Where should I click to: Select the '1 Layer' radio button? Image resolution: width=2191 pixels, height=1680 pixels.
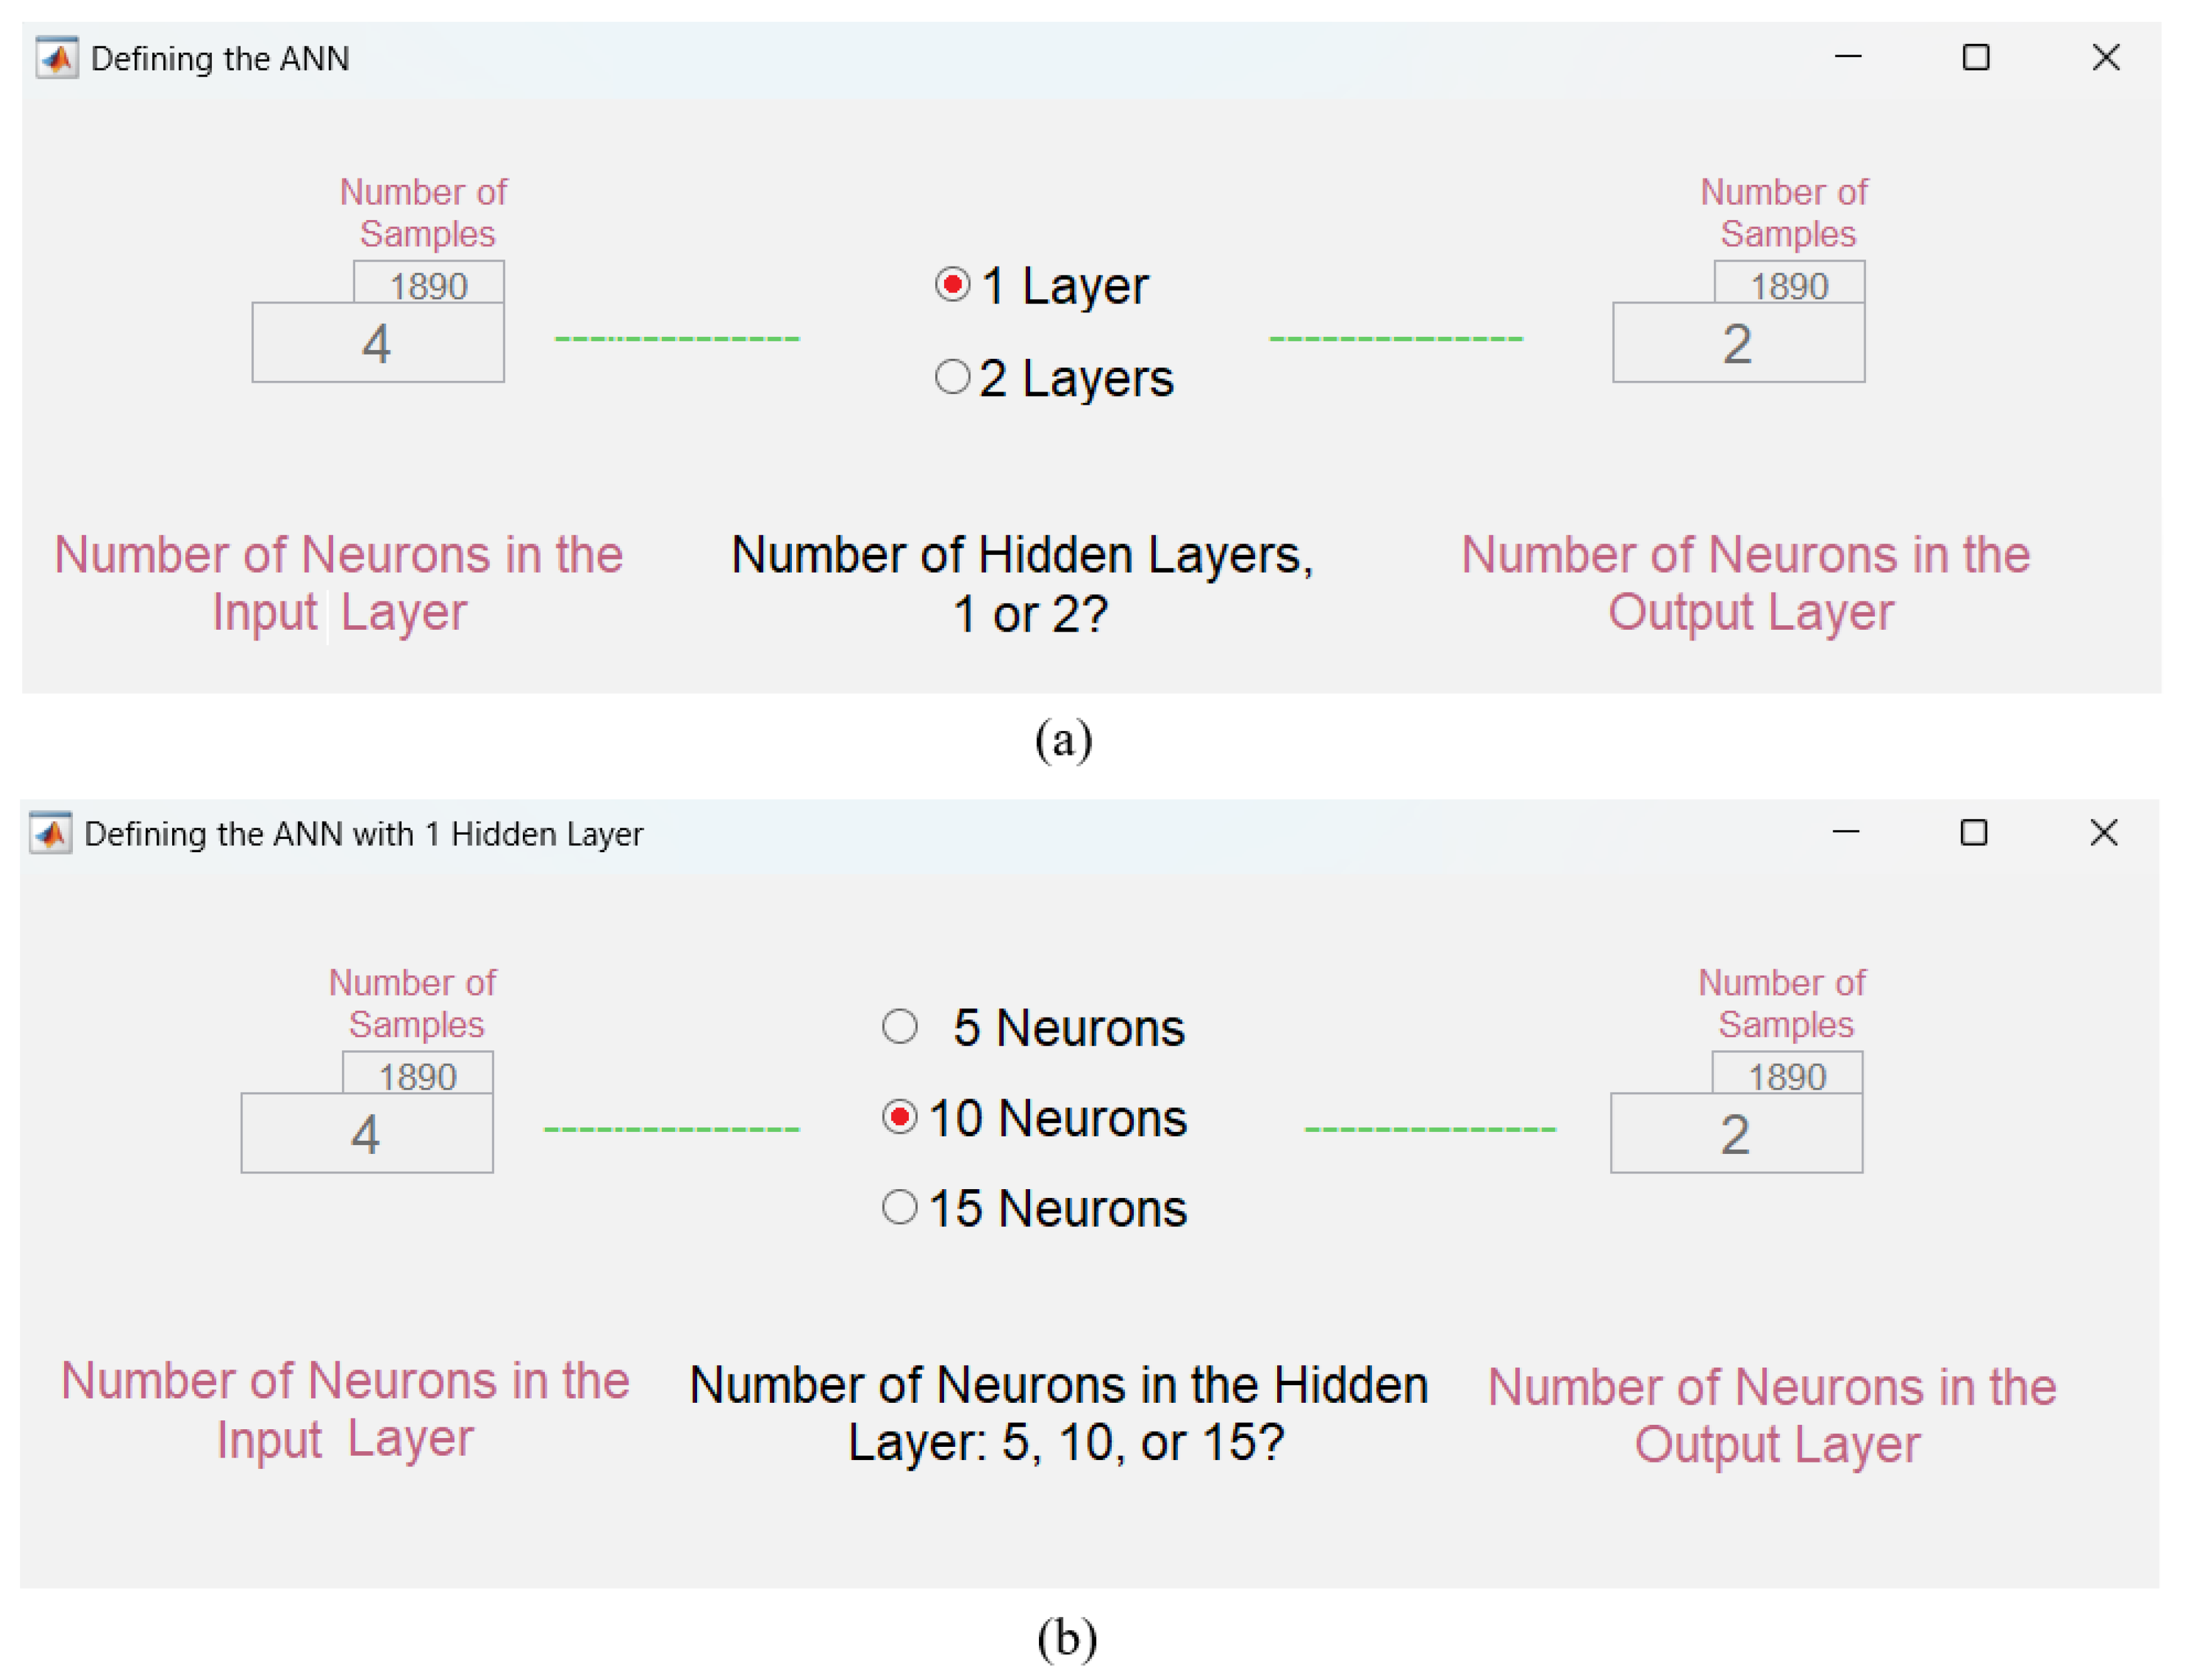(x=952, y=285)
